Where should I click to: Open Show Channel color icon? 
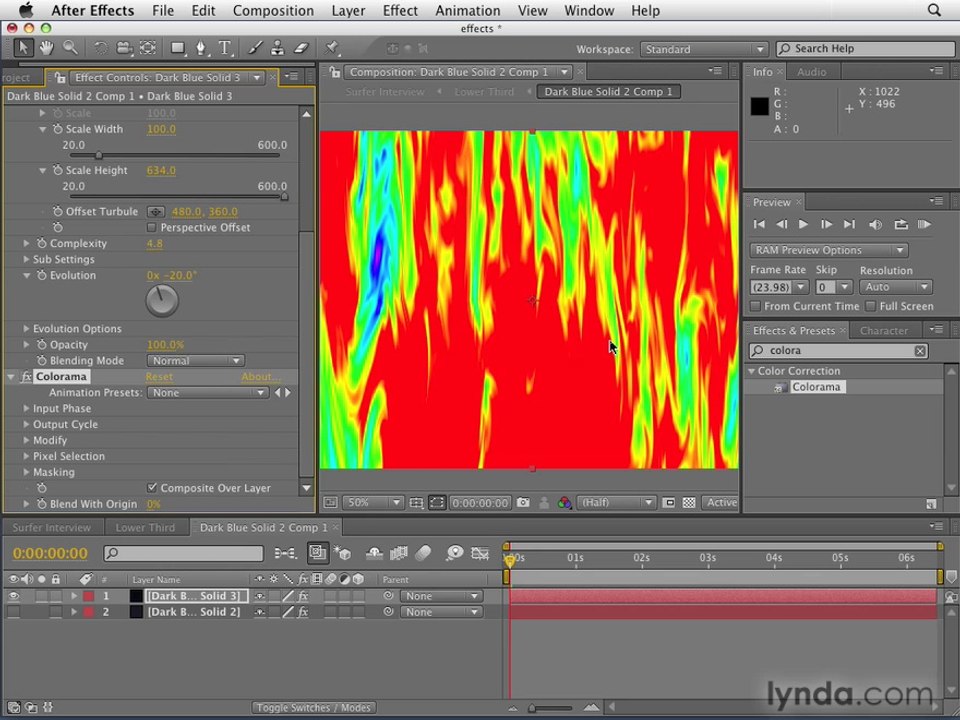click(x=564, y=503)
